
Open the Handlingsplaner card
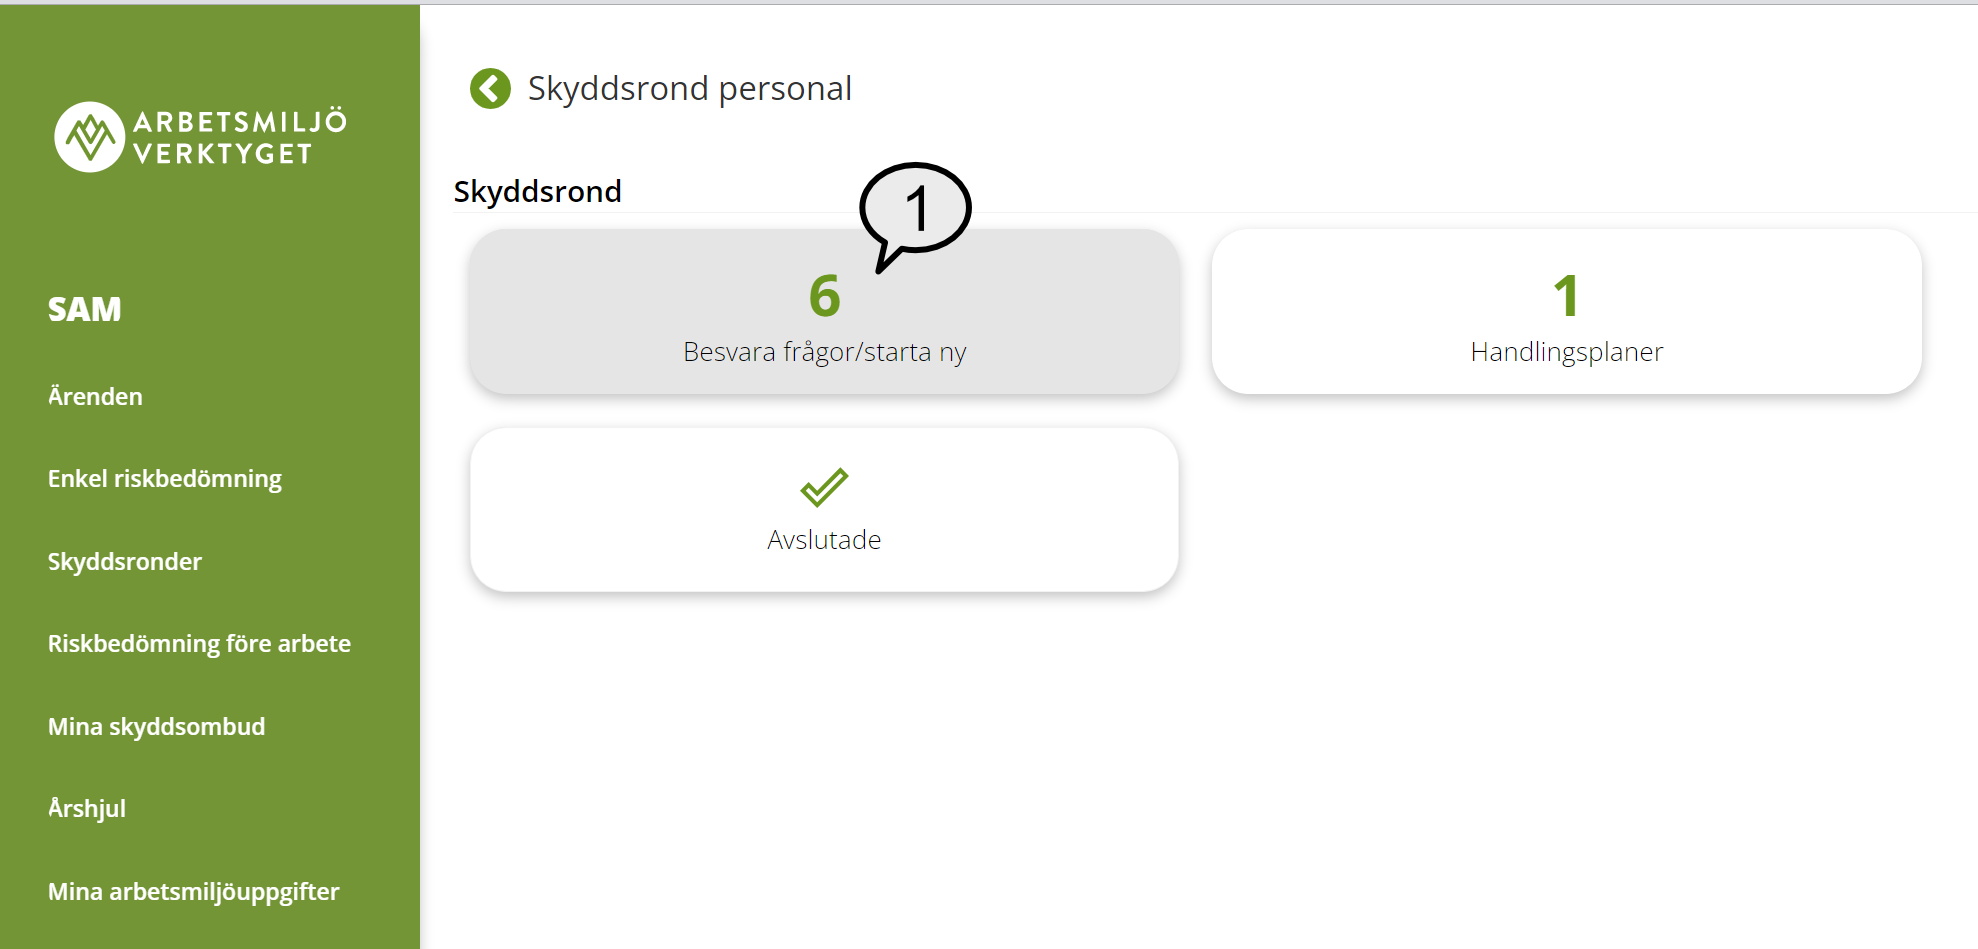tap(1565, 312)
